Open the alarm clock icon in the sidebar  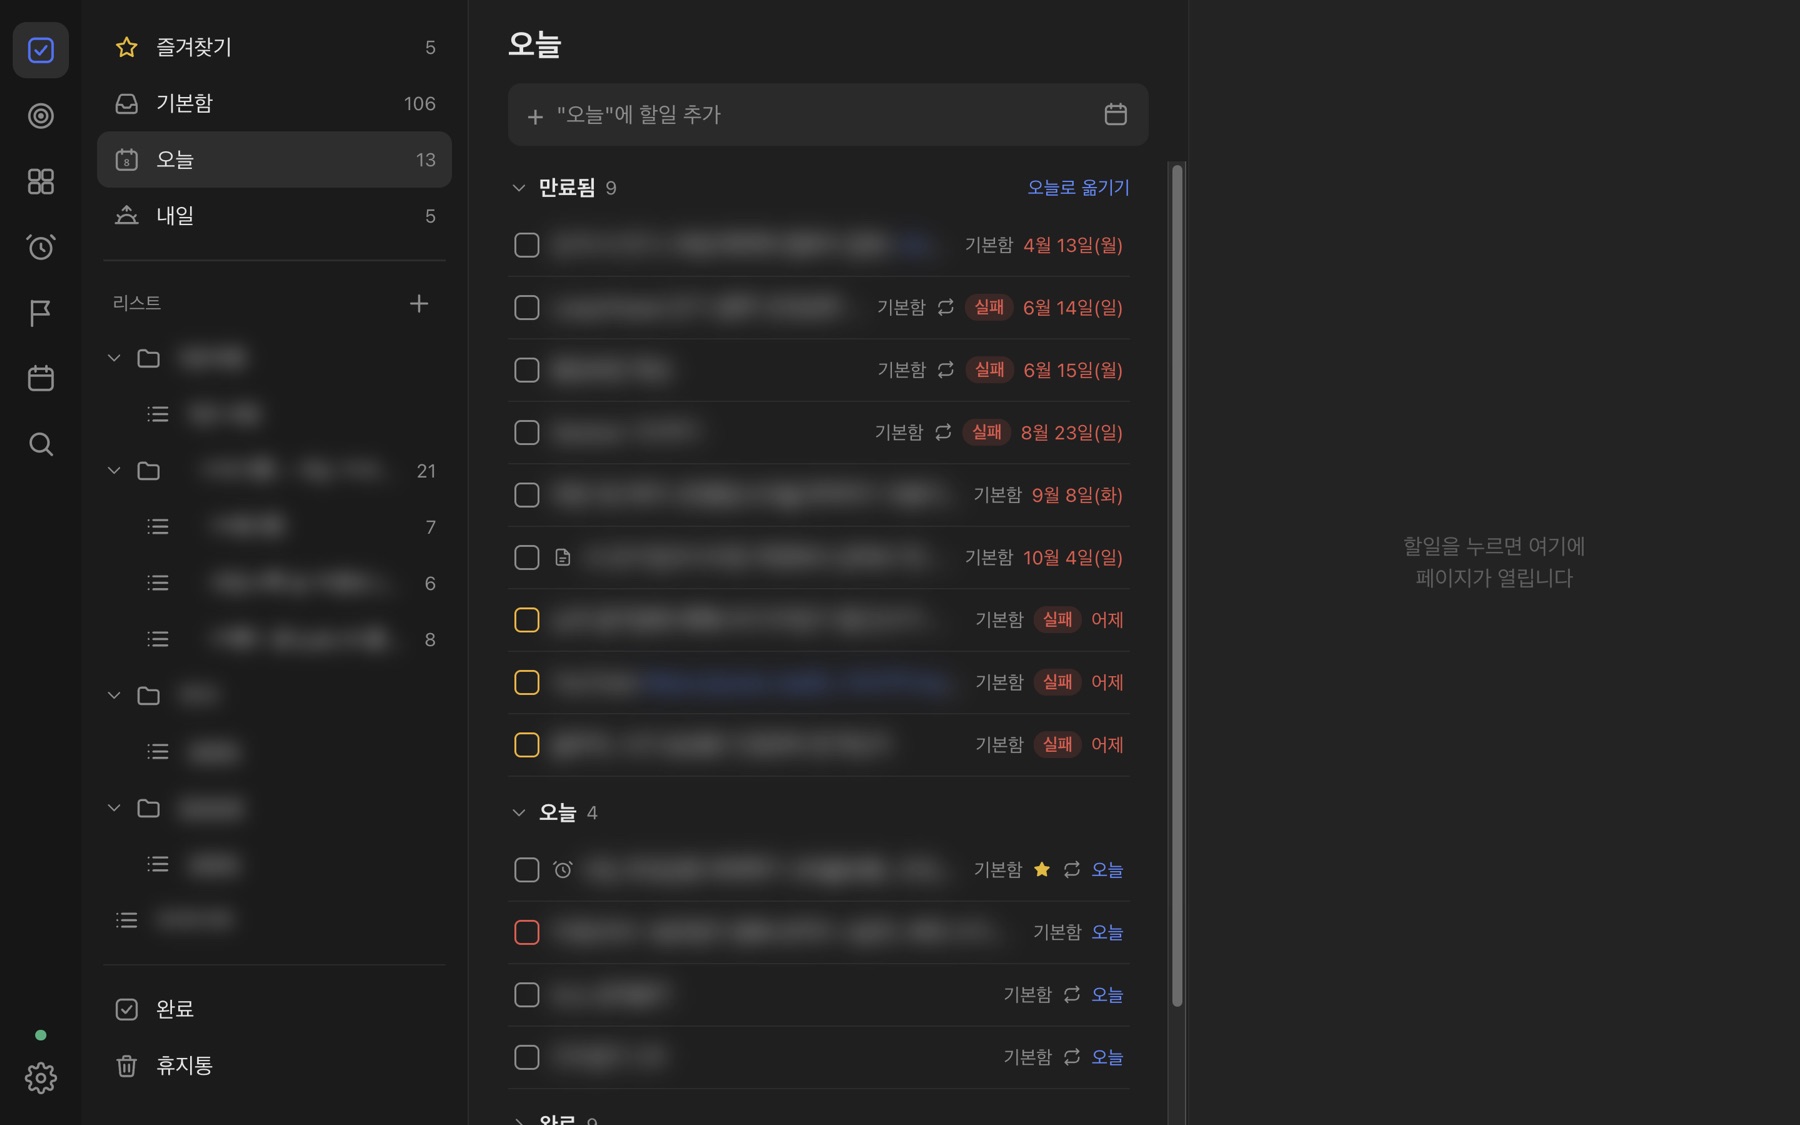pos(41,247)
